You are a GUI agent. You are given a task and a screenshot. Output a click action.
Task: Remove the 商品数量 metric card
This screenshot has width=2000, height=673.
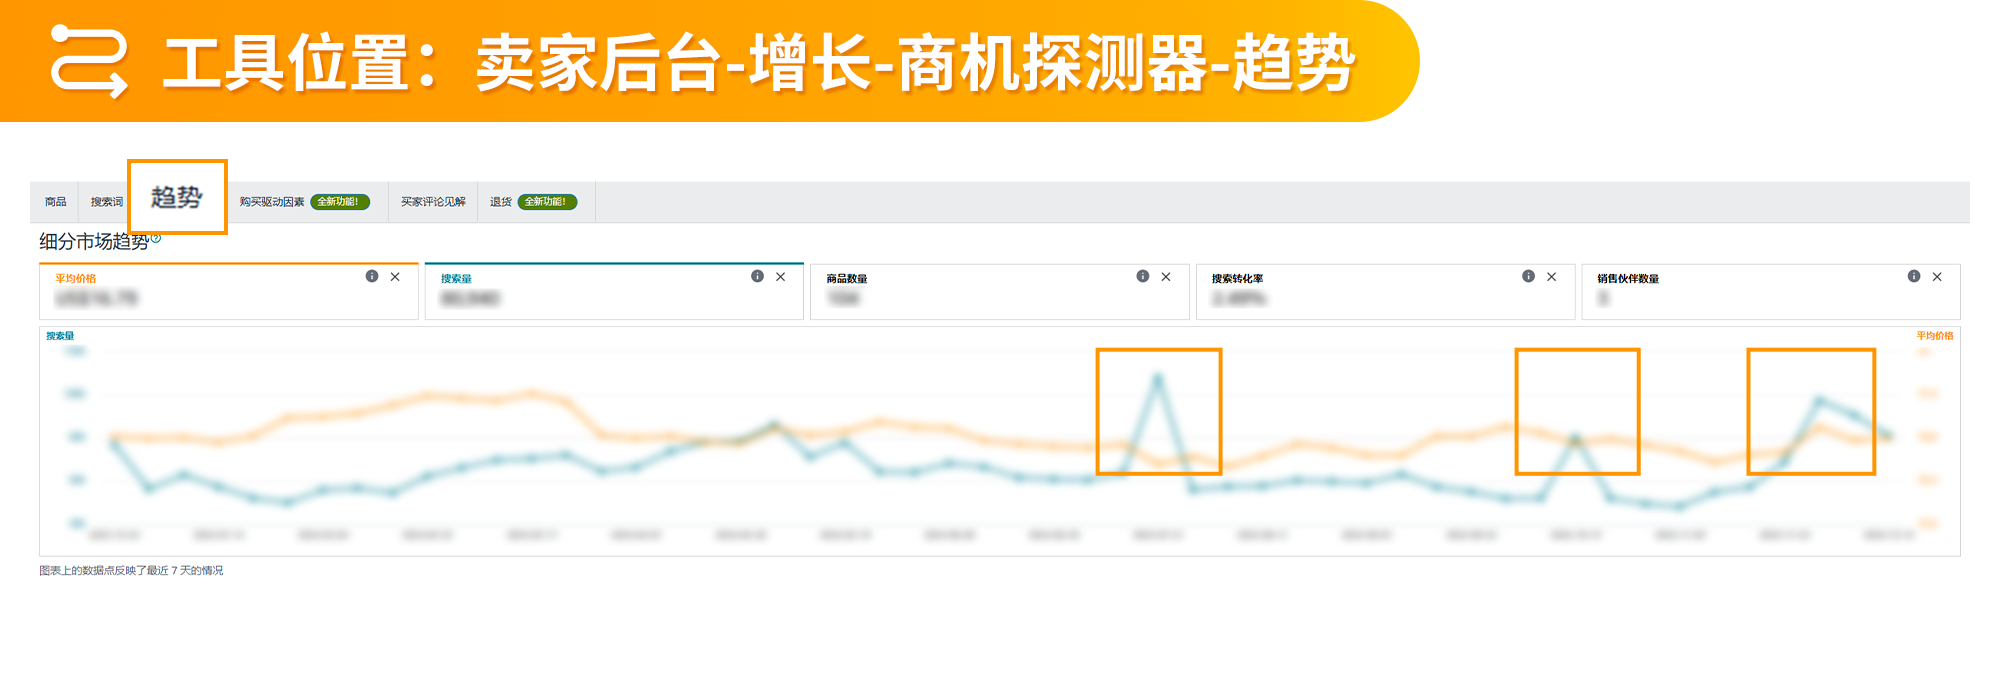1166,277
